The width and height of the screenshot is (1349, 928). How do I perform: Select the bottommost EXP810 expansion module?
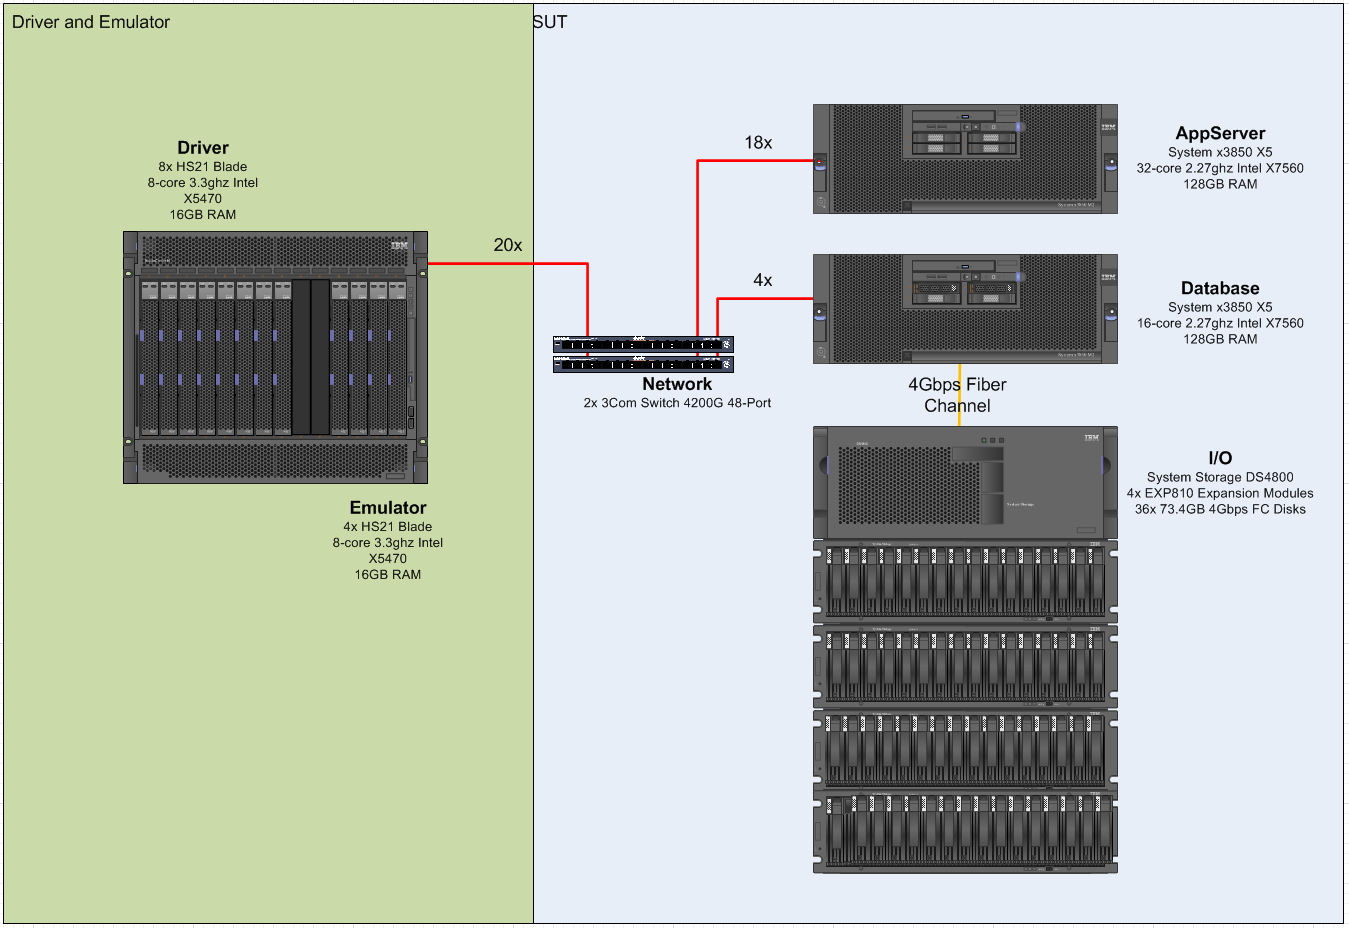click(x=964, y=831)
